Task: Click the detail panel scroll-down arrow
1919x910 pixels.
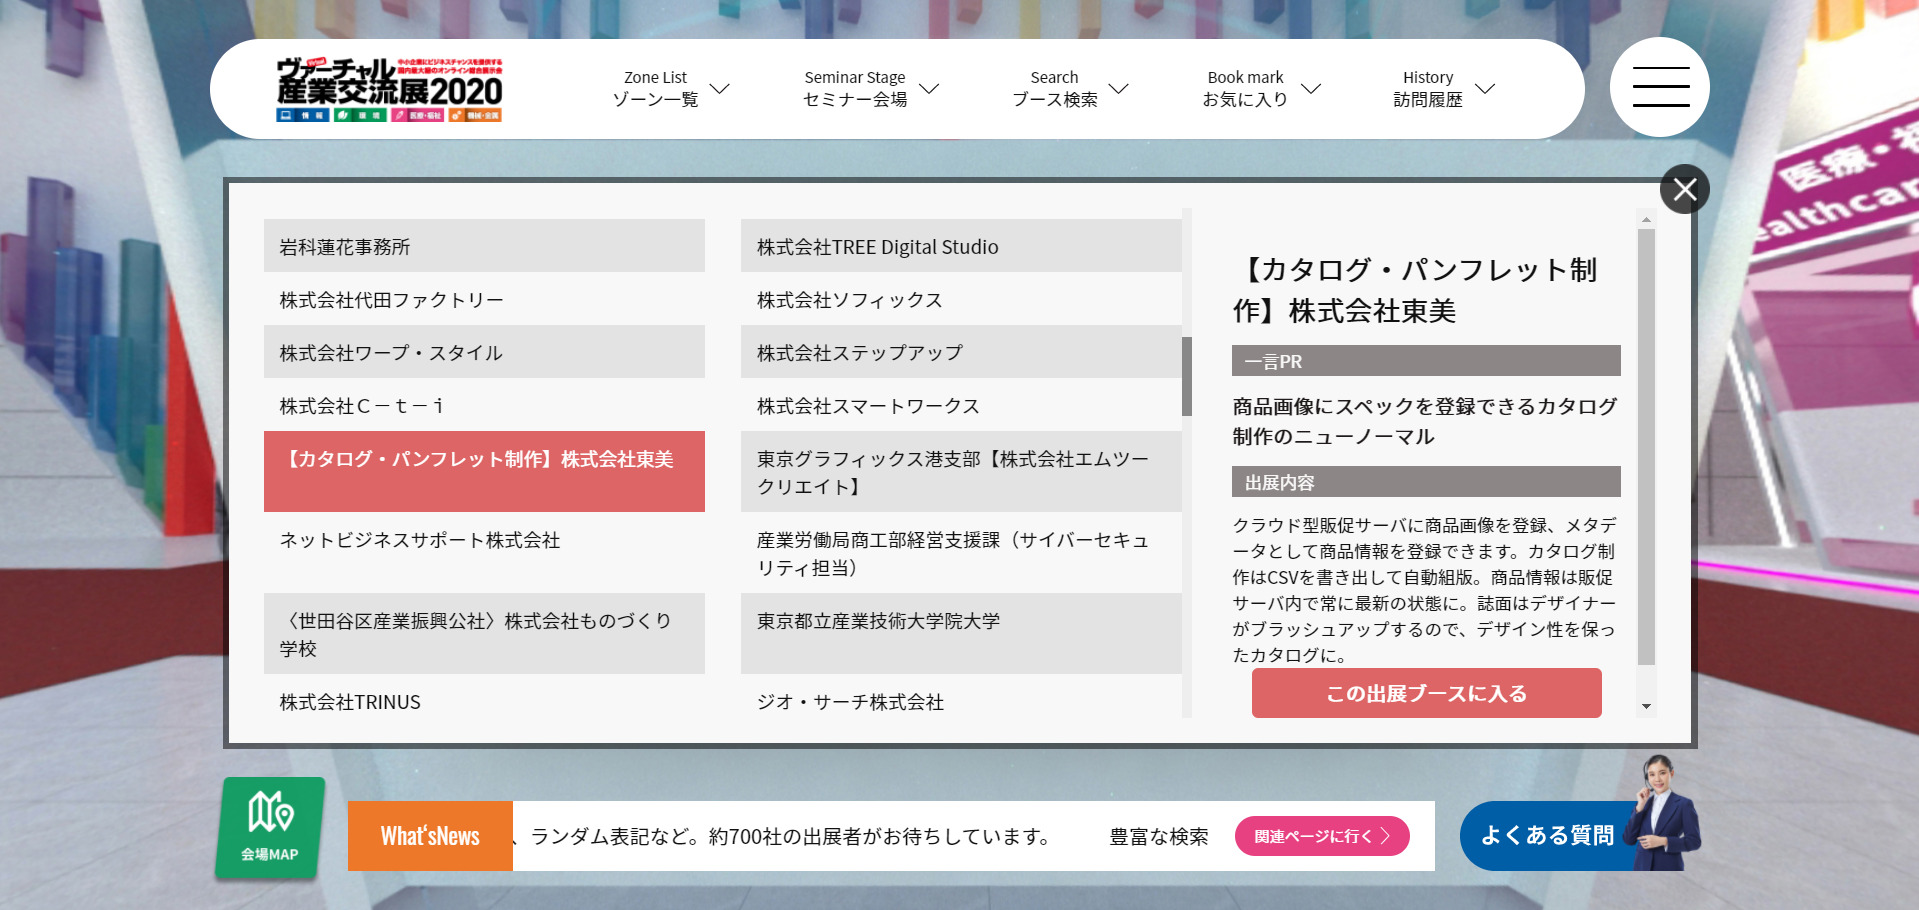Action: (1646, 706)
